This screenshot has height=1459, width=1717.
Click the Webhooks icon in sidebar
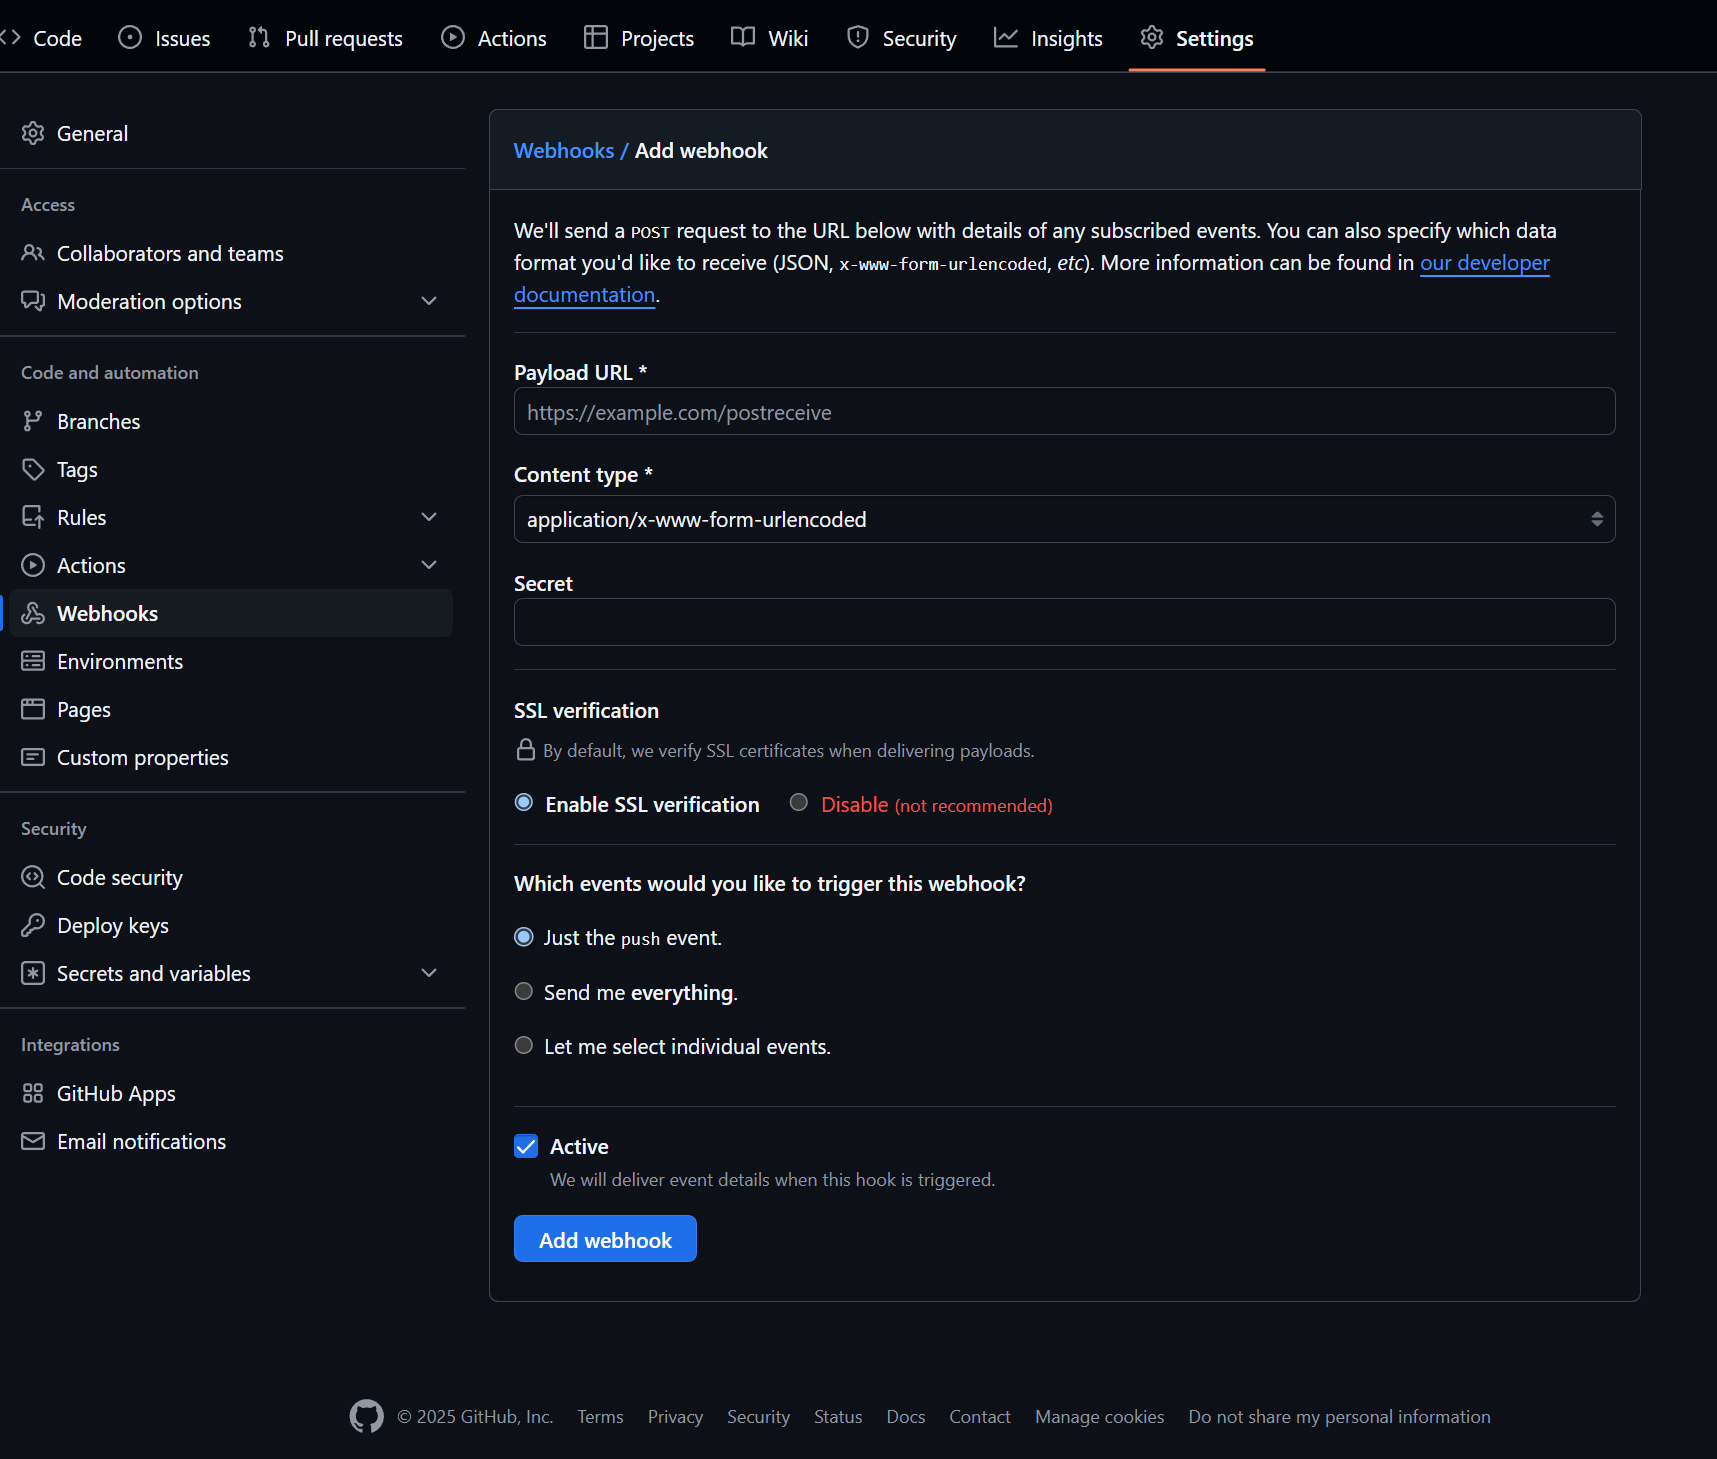click(x=33, y=613)
